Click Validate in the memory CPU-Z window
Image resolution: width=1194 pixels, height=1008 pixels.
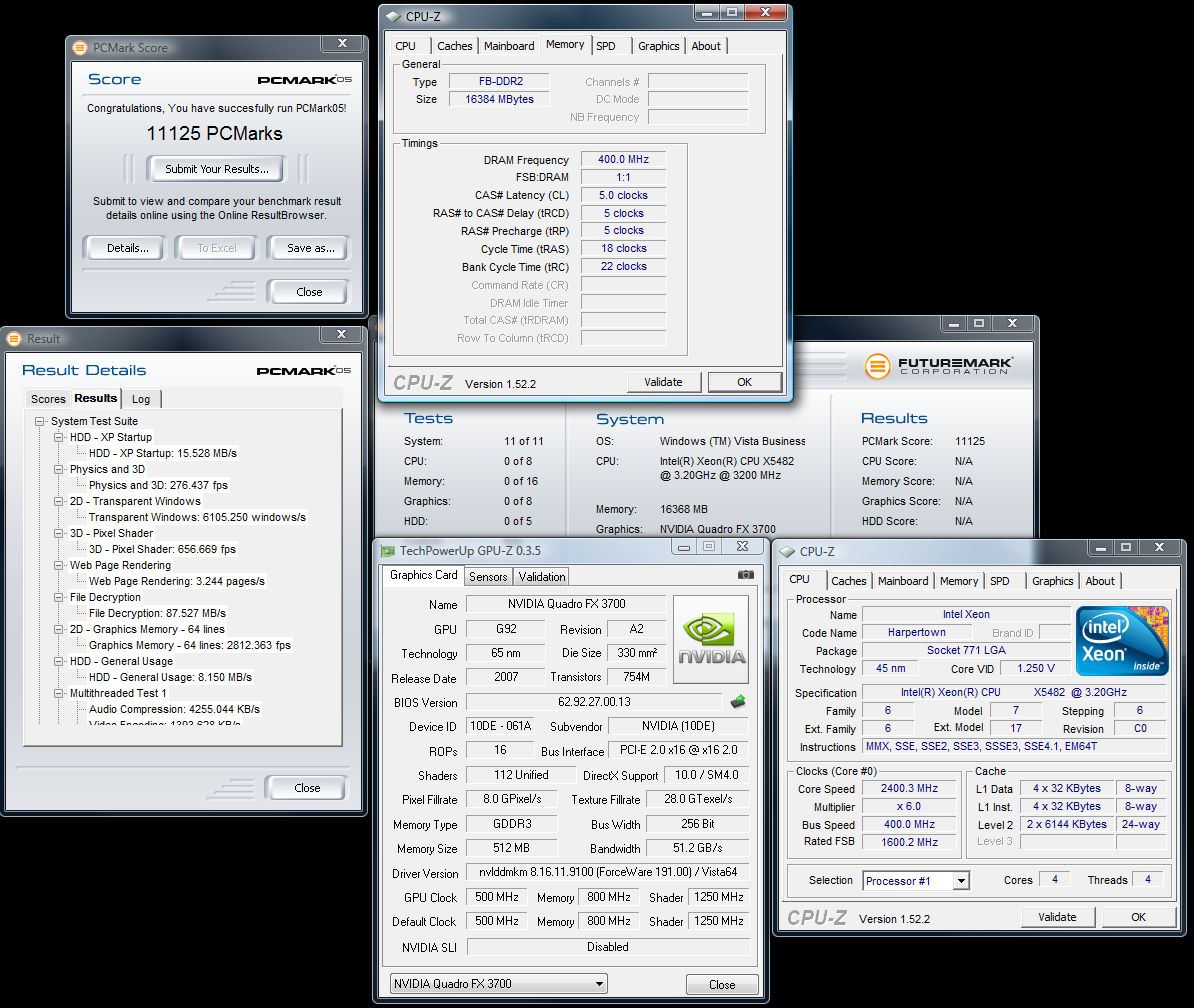pyautogui.click(x=663, y=382)
